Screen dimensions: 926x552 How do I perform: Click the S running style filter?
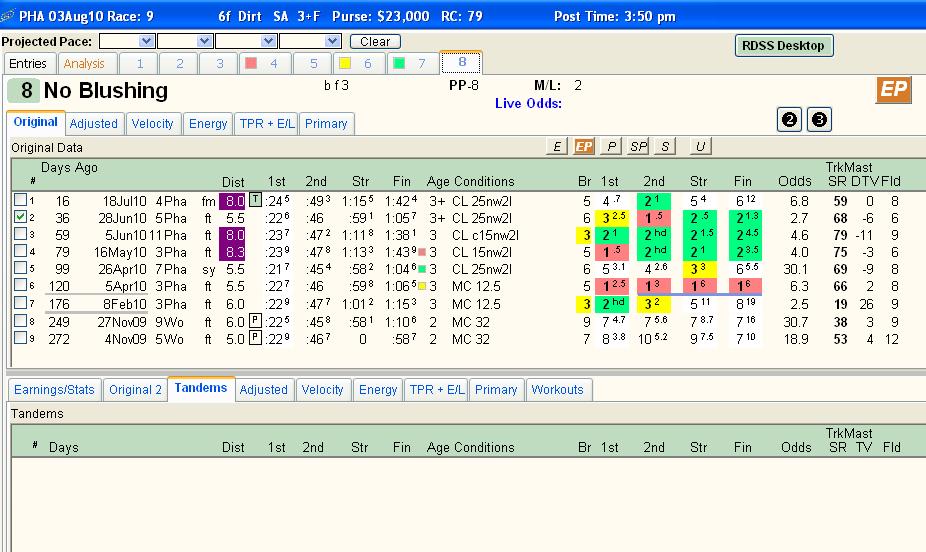665,146
